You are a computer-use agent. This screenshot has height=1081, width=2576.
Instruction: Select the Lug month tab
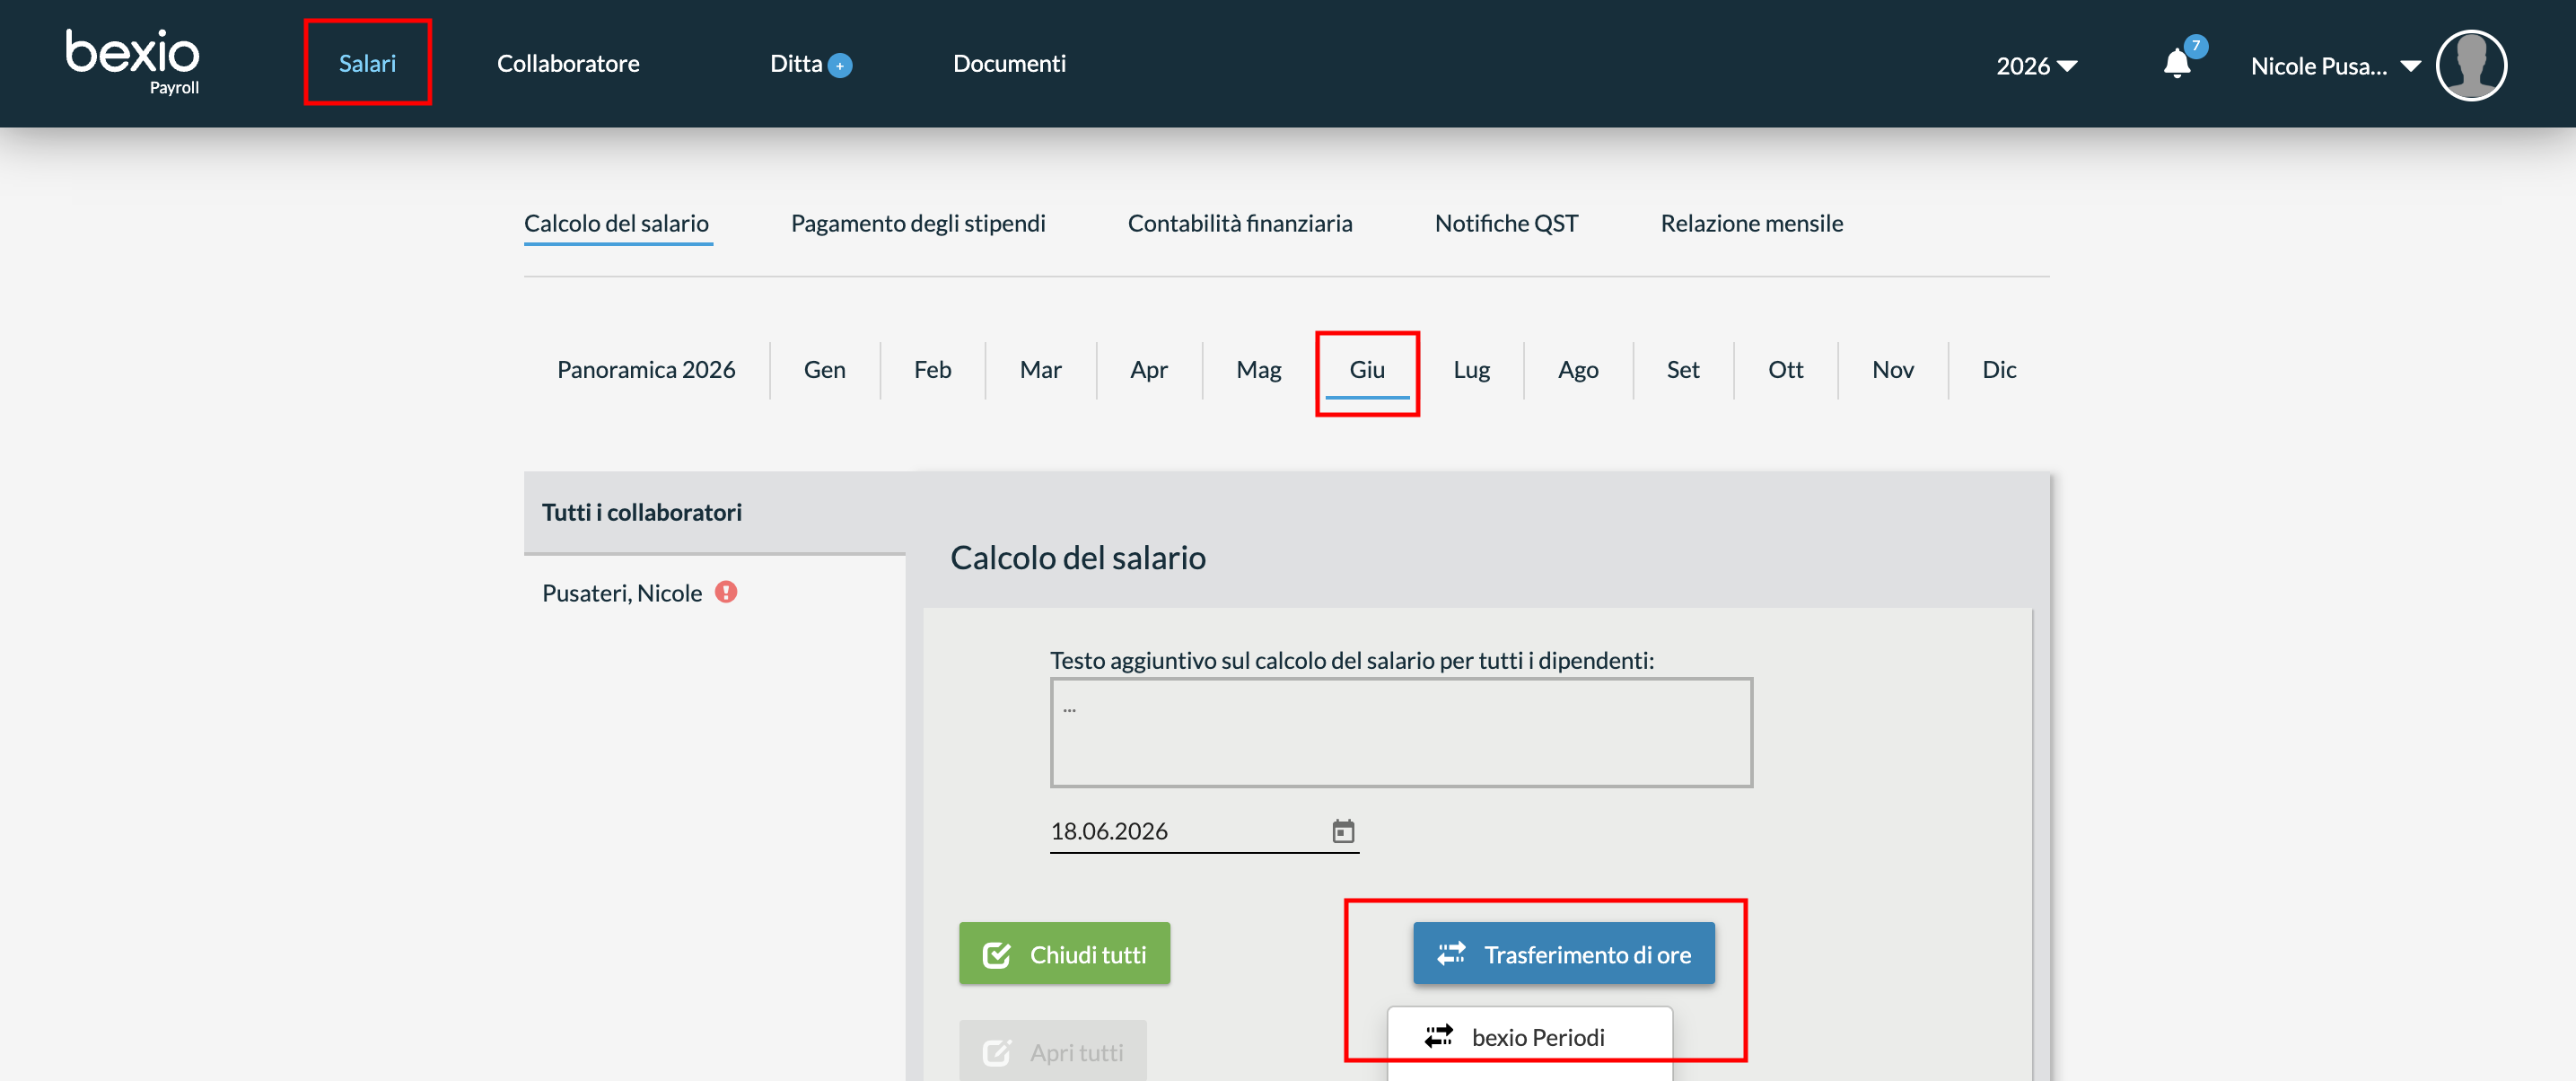(x=1471, y=369)
